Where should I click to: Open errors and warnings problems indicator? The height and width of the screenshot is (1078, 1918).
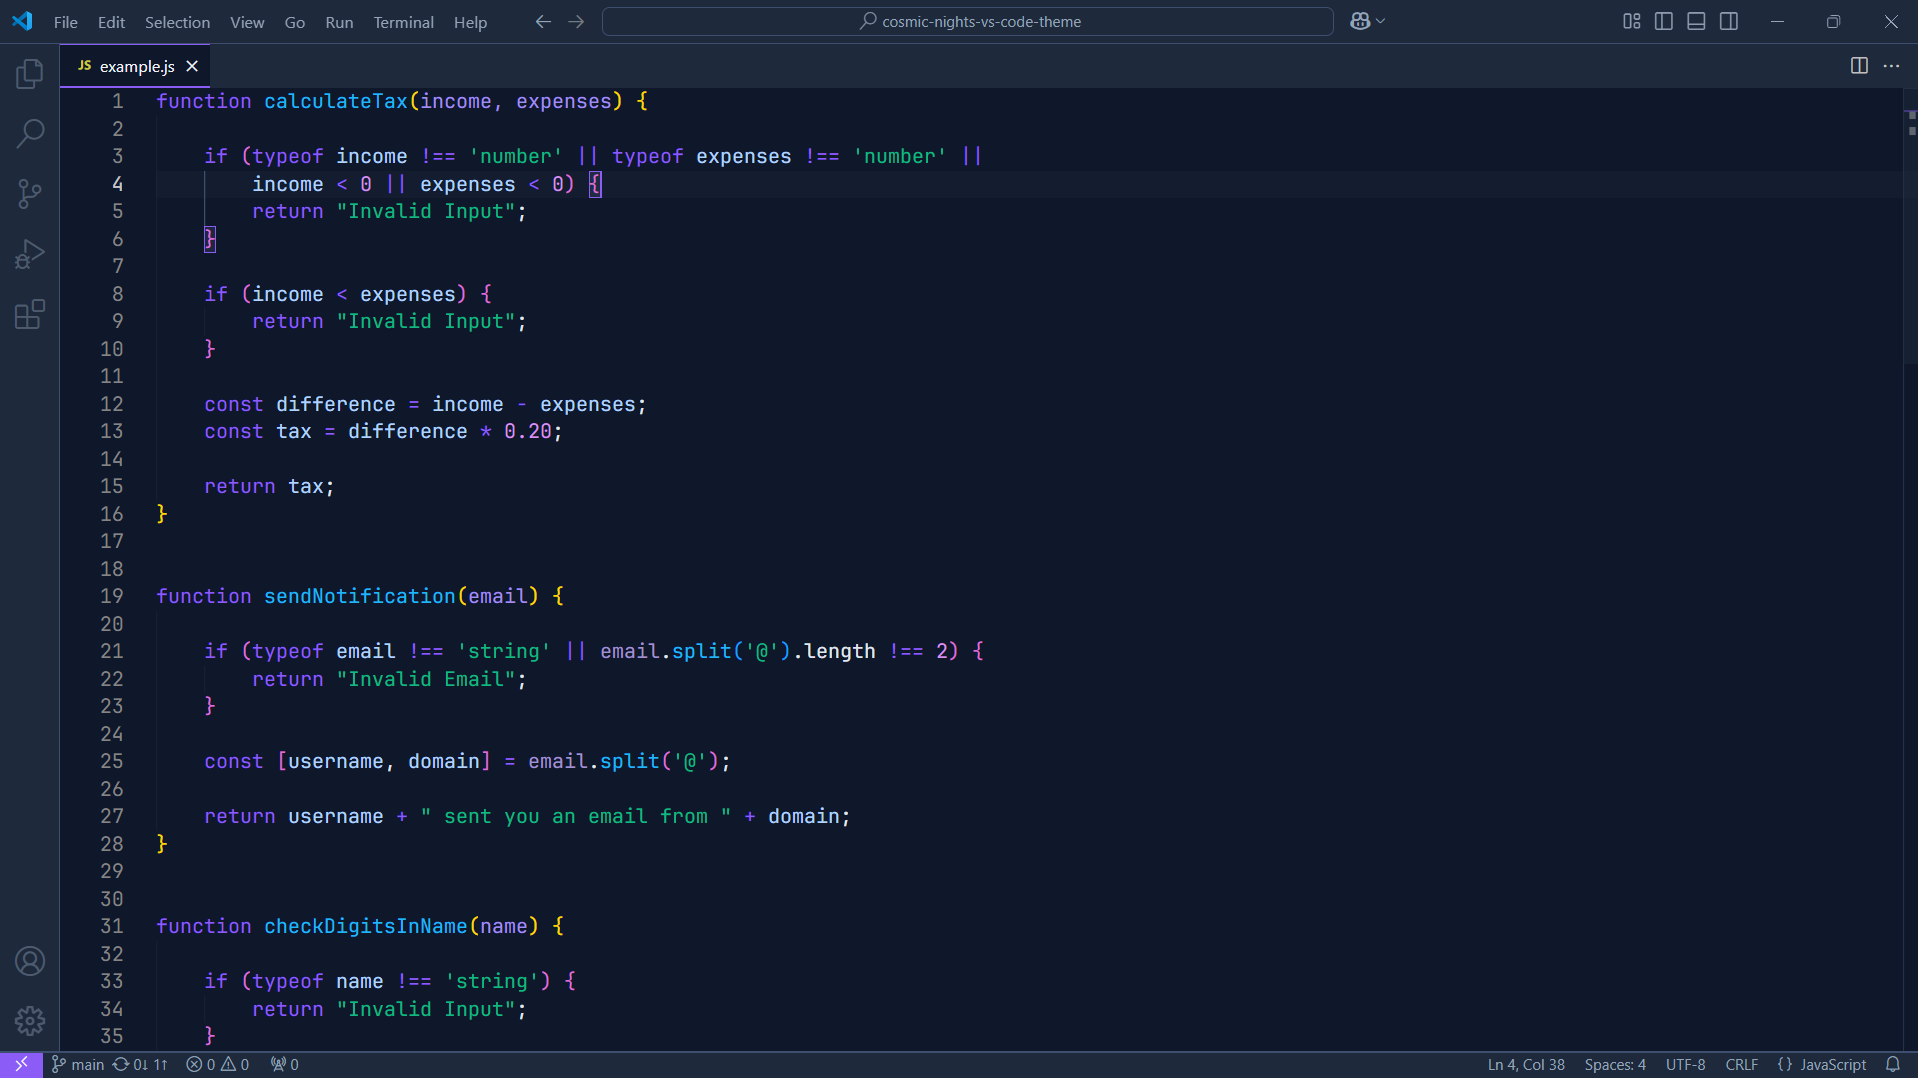coord(217,1065)
